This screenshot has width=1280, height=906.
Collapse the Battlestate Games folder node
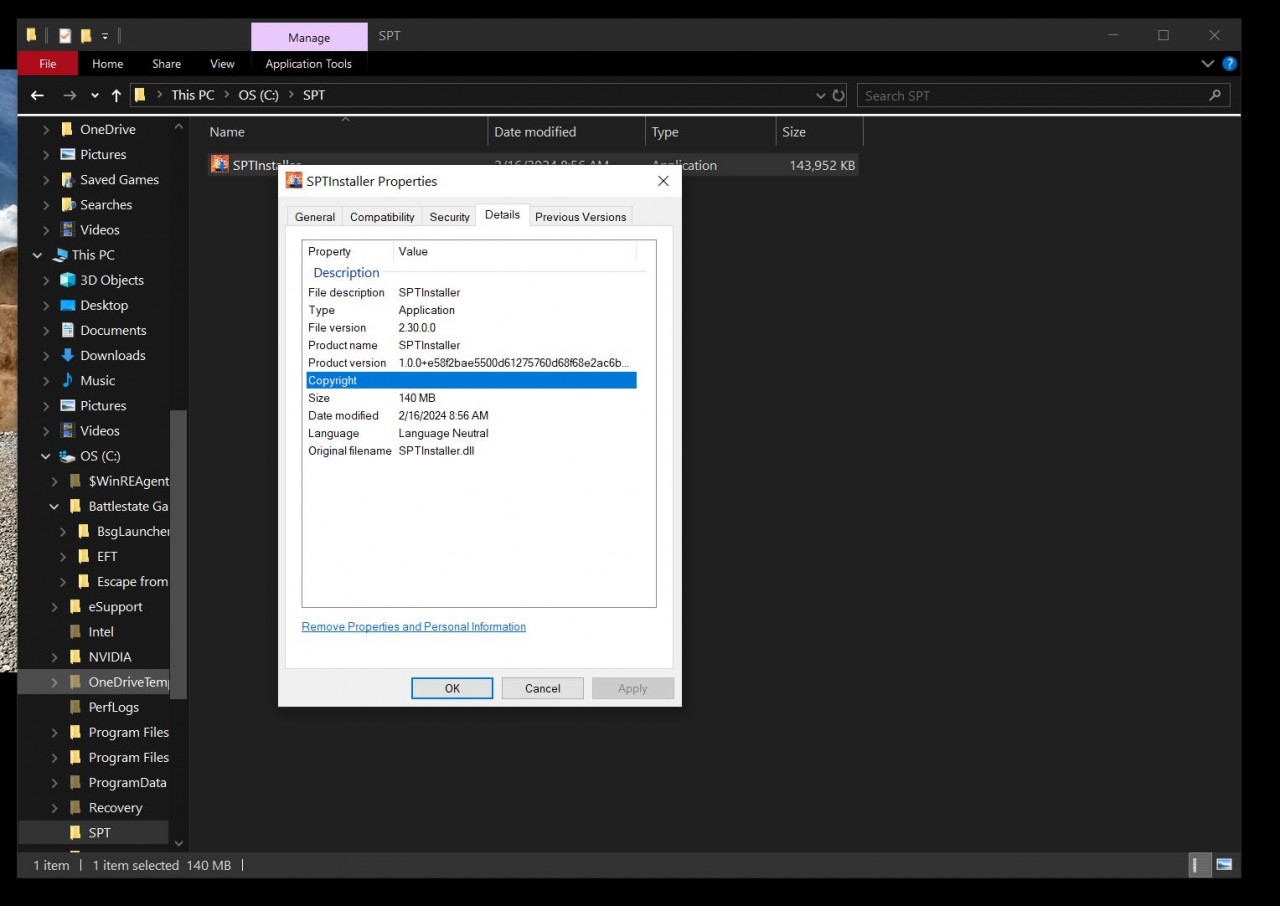point(54,506)
